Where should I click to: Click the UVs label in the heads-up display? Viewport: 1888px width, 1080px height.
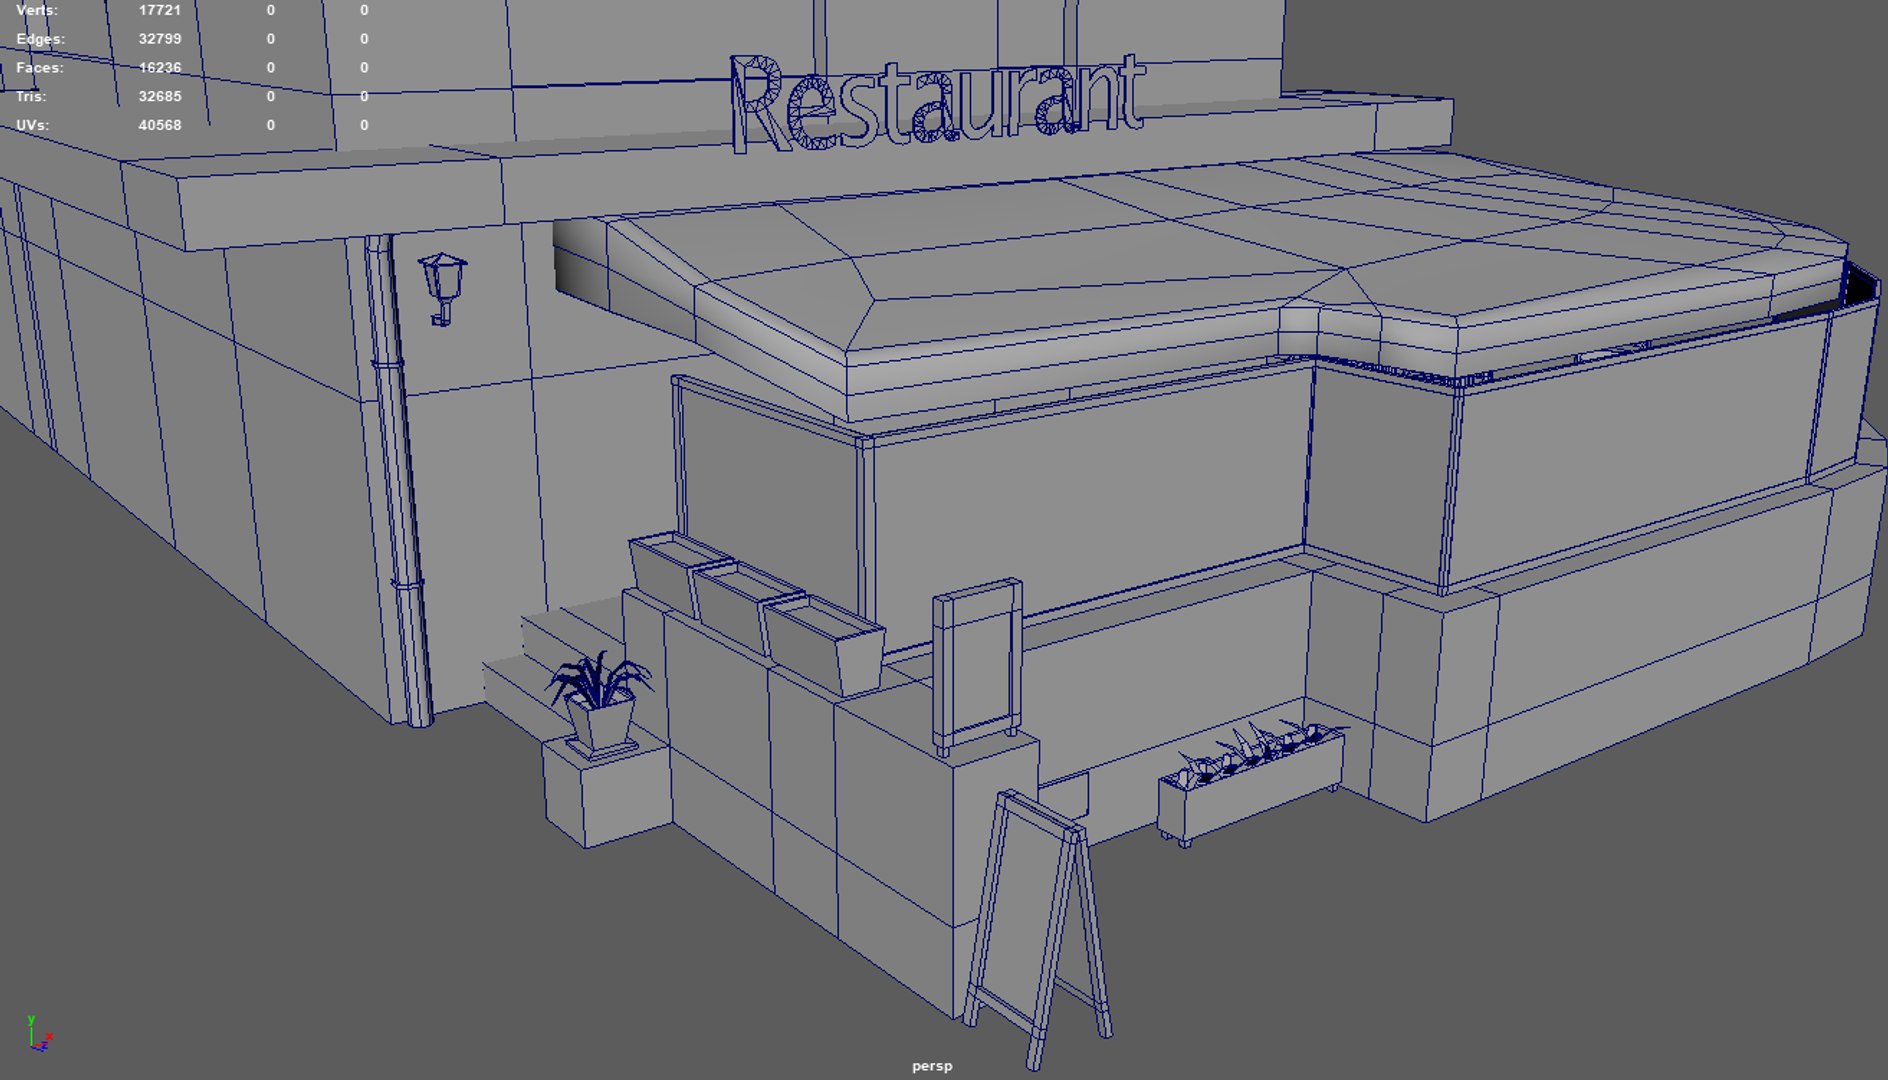click(33, 126)
